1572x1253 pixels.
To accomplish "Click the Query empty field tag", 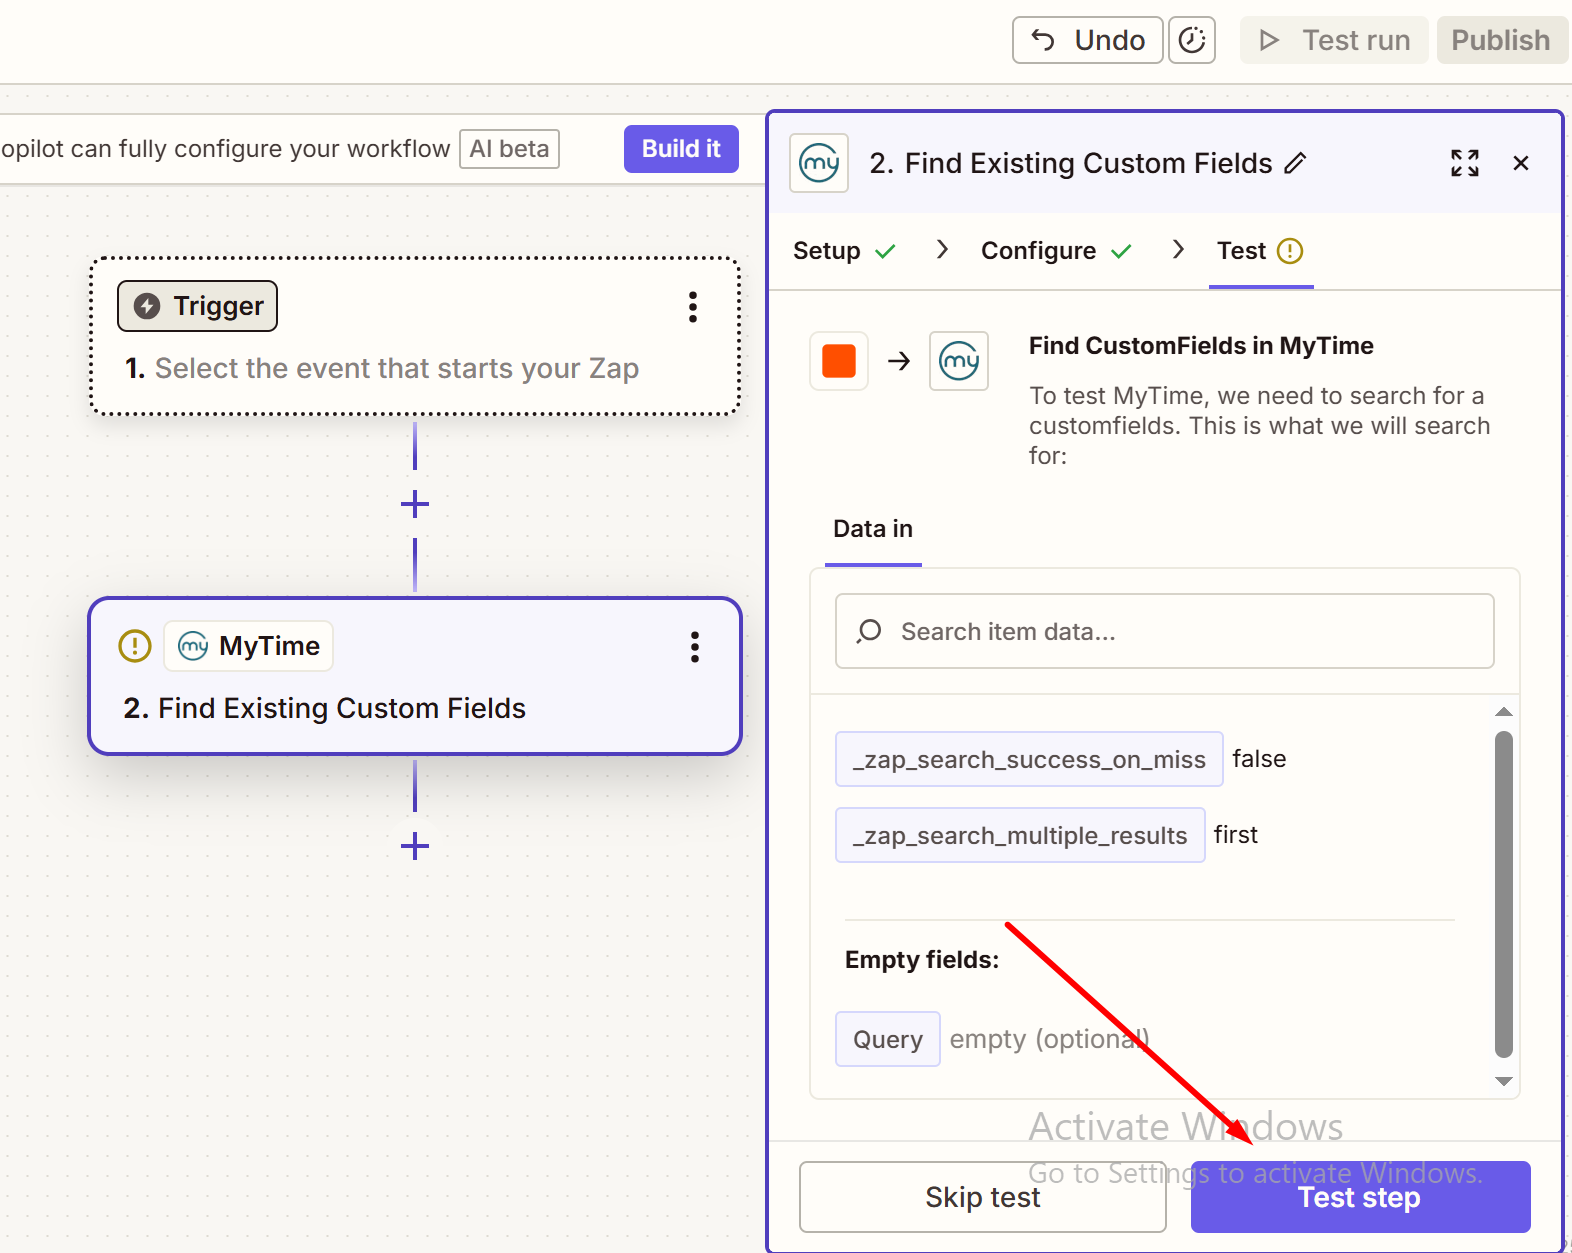I will (888, 1039).
